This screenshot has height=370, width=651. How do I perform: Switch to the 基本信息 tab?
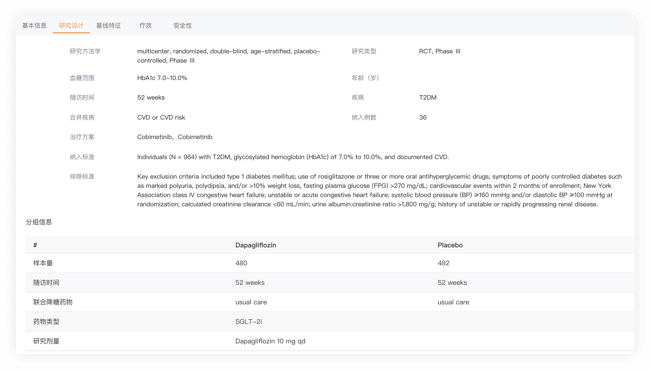(x=34, y=26)
